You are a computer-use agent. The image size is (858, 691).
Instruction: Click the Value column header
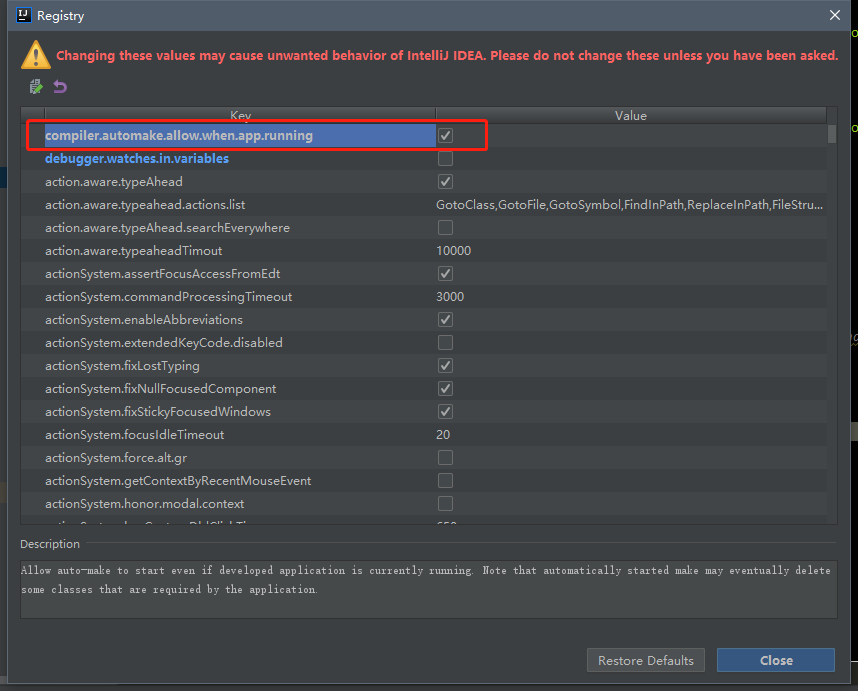[631, 115]
